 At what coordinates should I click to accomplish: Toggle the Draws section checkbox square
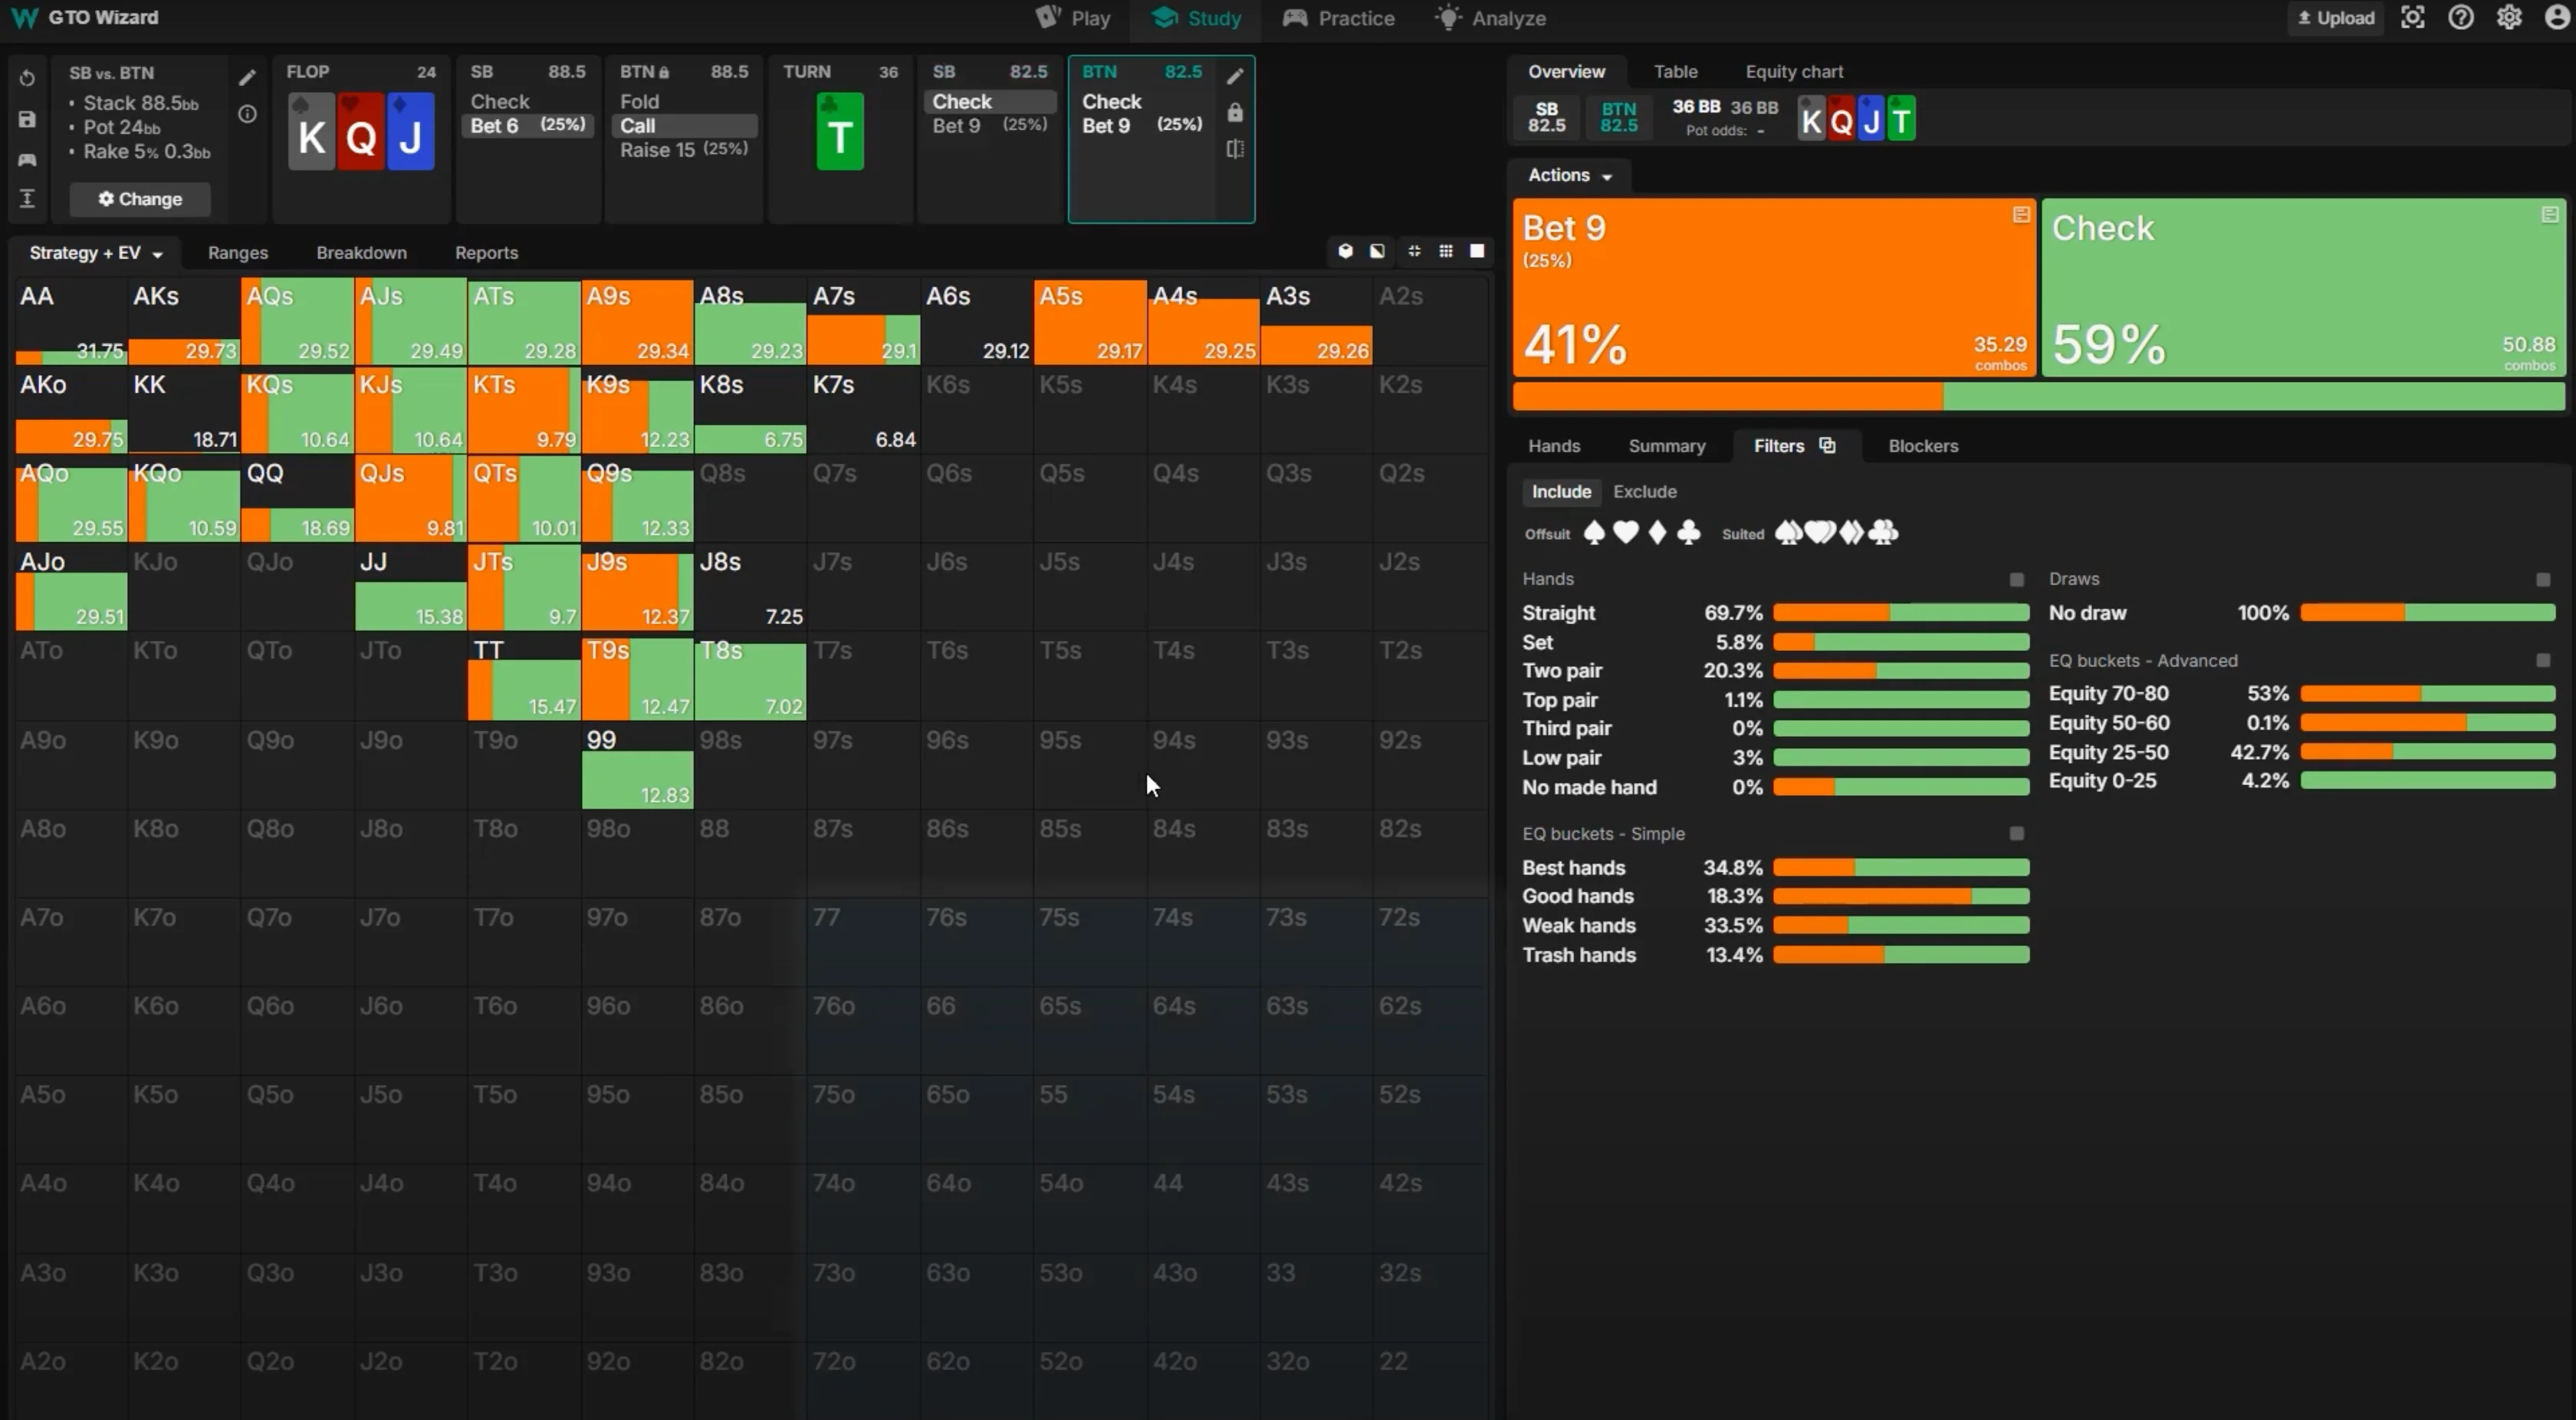coord(2543,580)
